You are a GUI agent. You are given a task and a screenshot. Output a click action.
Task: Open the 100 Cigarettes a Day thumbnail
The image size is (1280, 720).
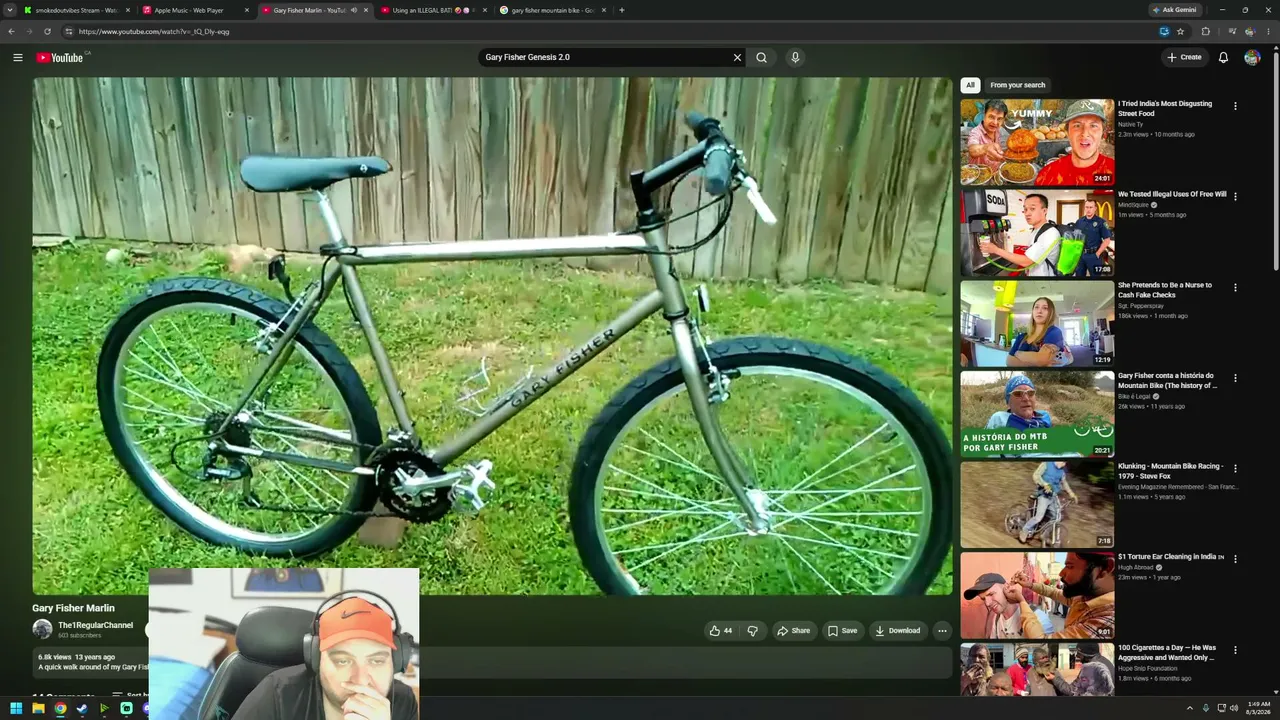coord(1037,669)
